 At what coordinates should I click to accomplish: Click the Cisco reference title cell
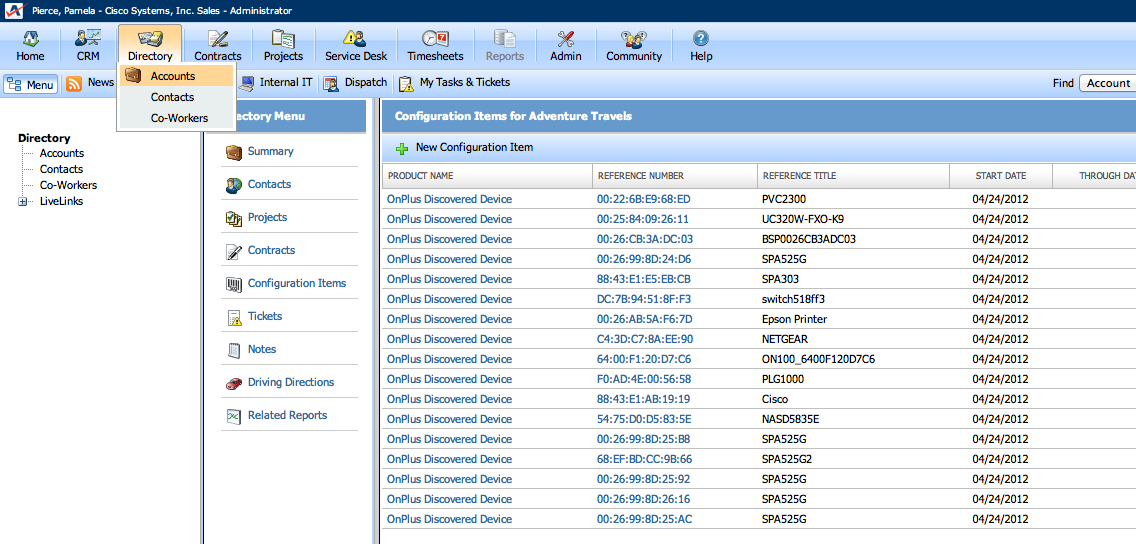pyautogui.click(x=775, y=399)
